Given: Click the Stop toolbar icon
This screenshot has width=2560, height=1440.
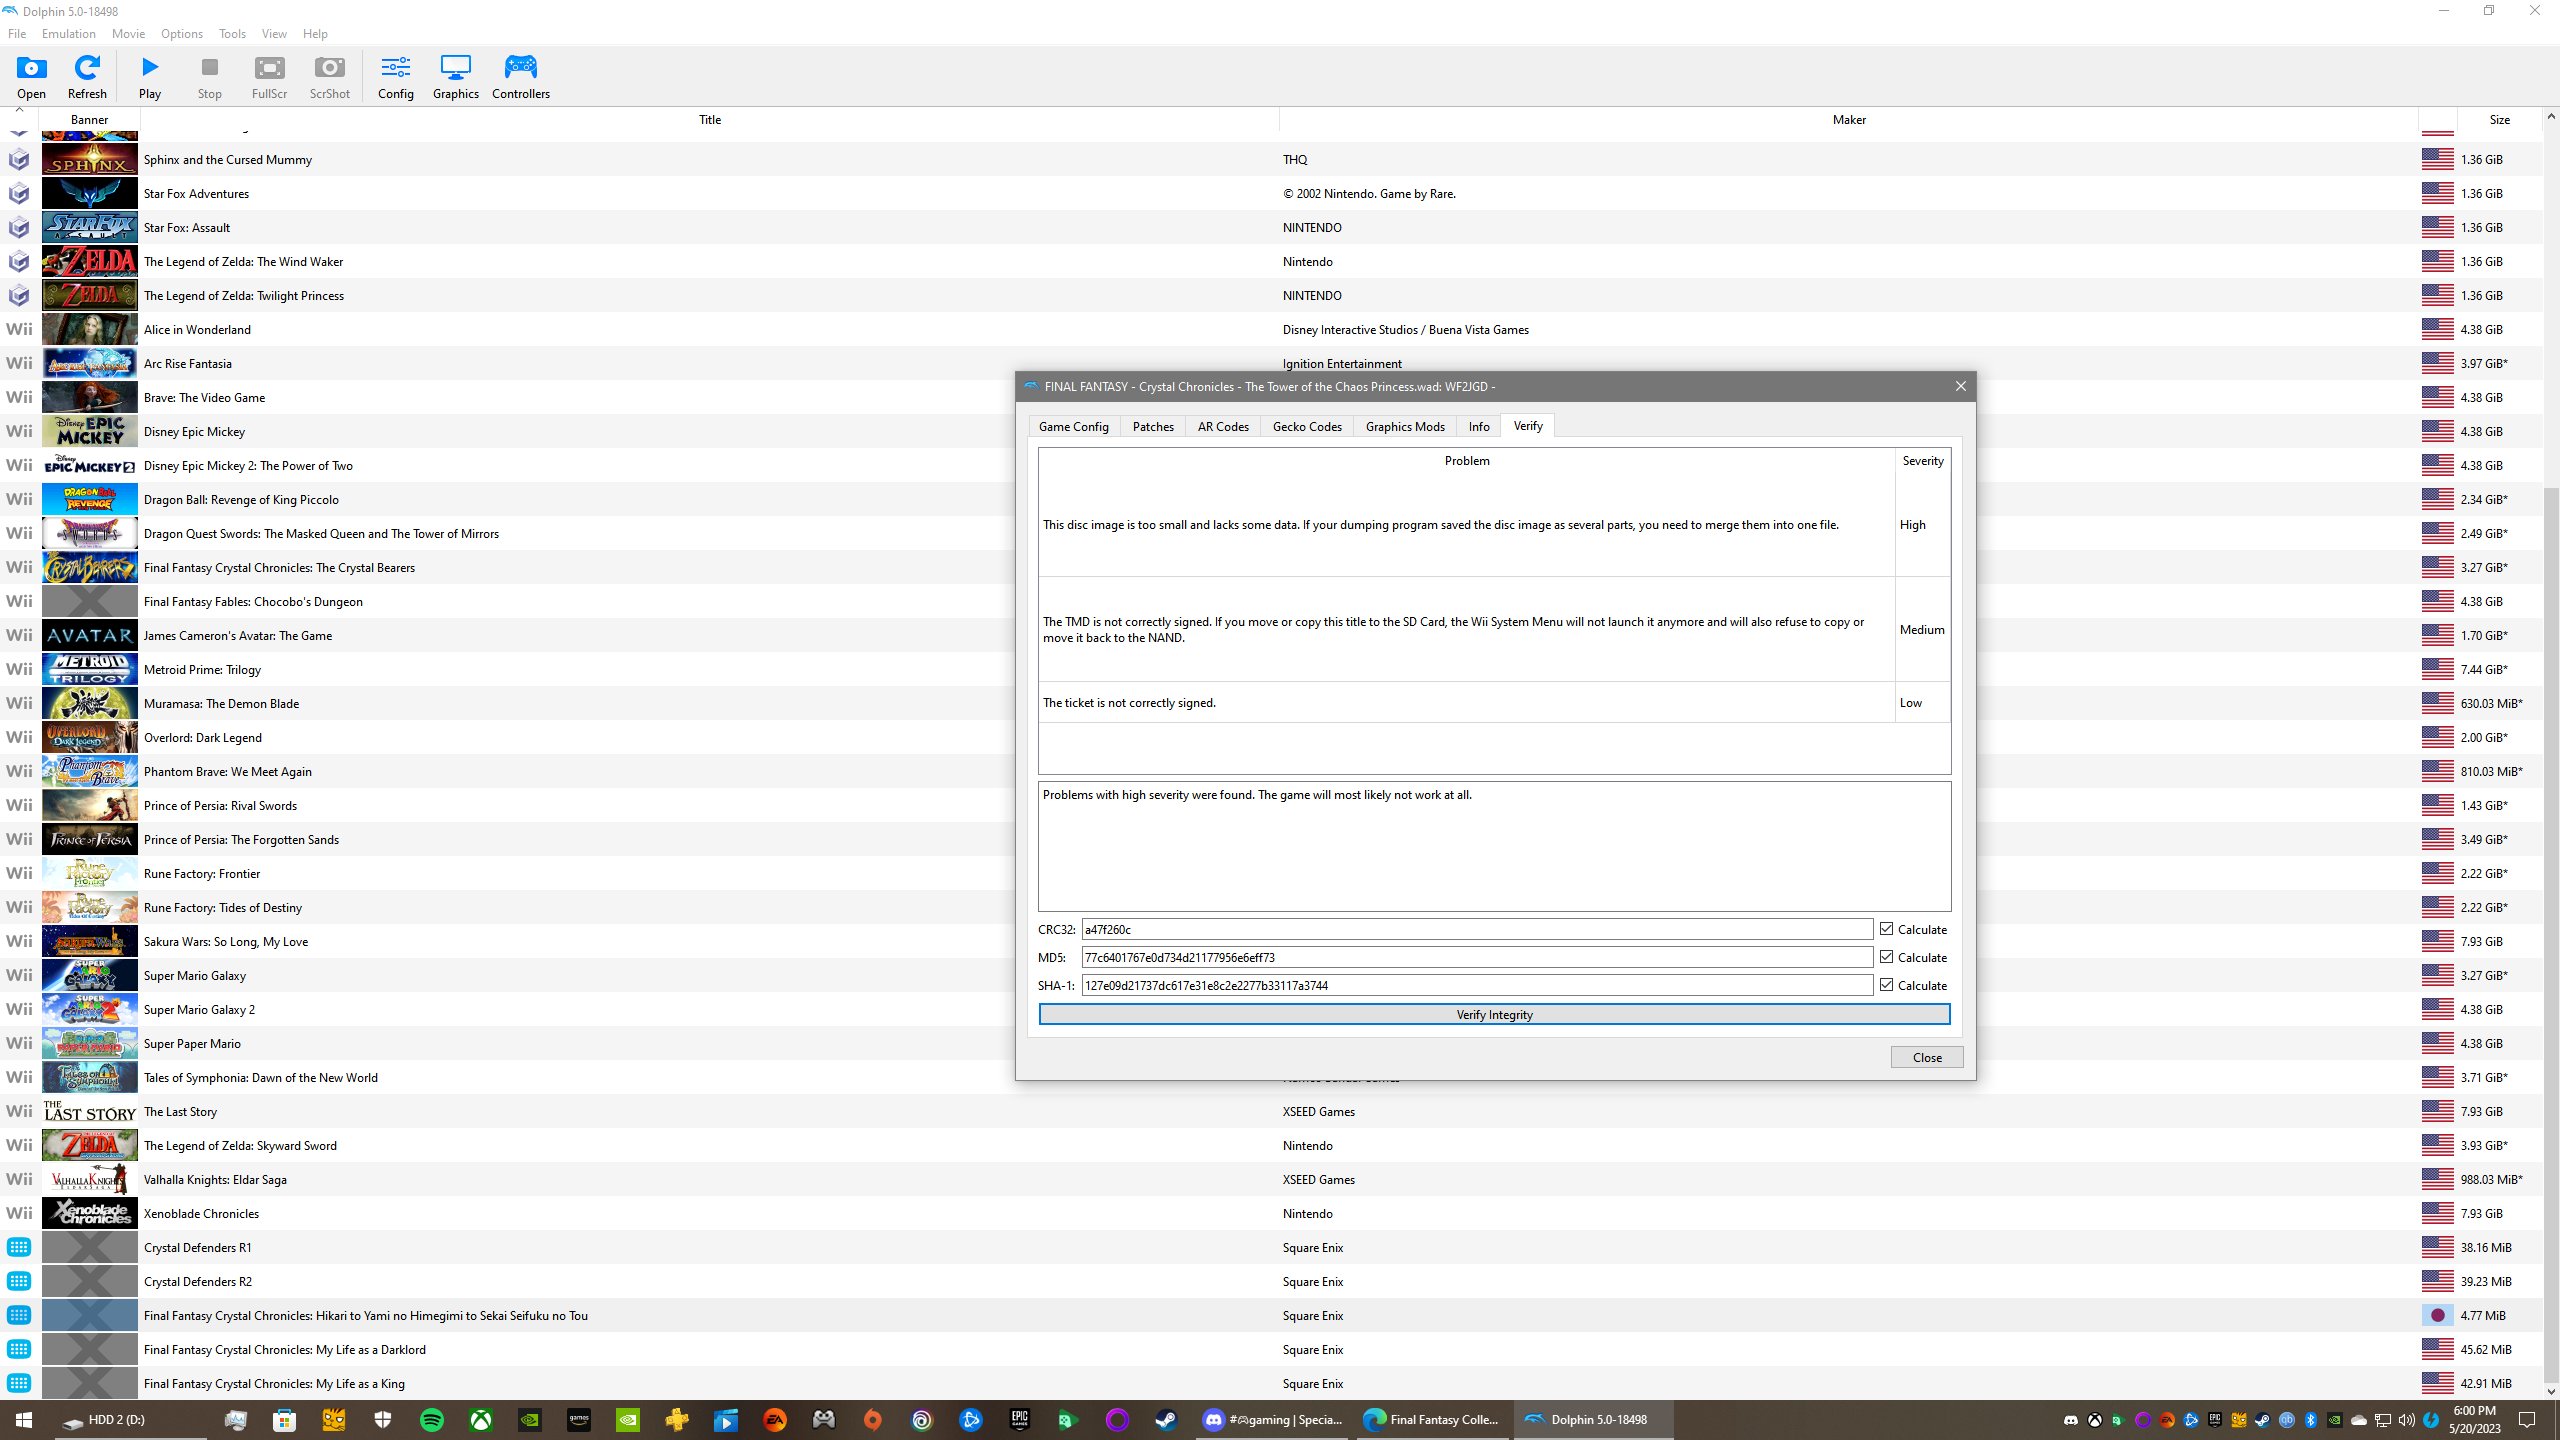Looking at the screenshot, I should coord(210,77).
